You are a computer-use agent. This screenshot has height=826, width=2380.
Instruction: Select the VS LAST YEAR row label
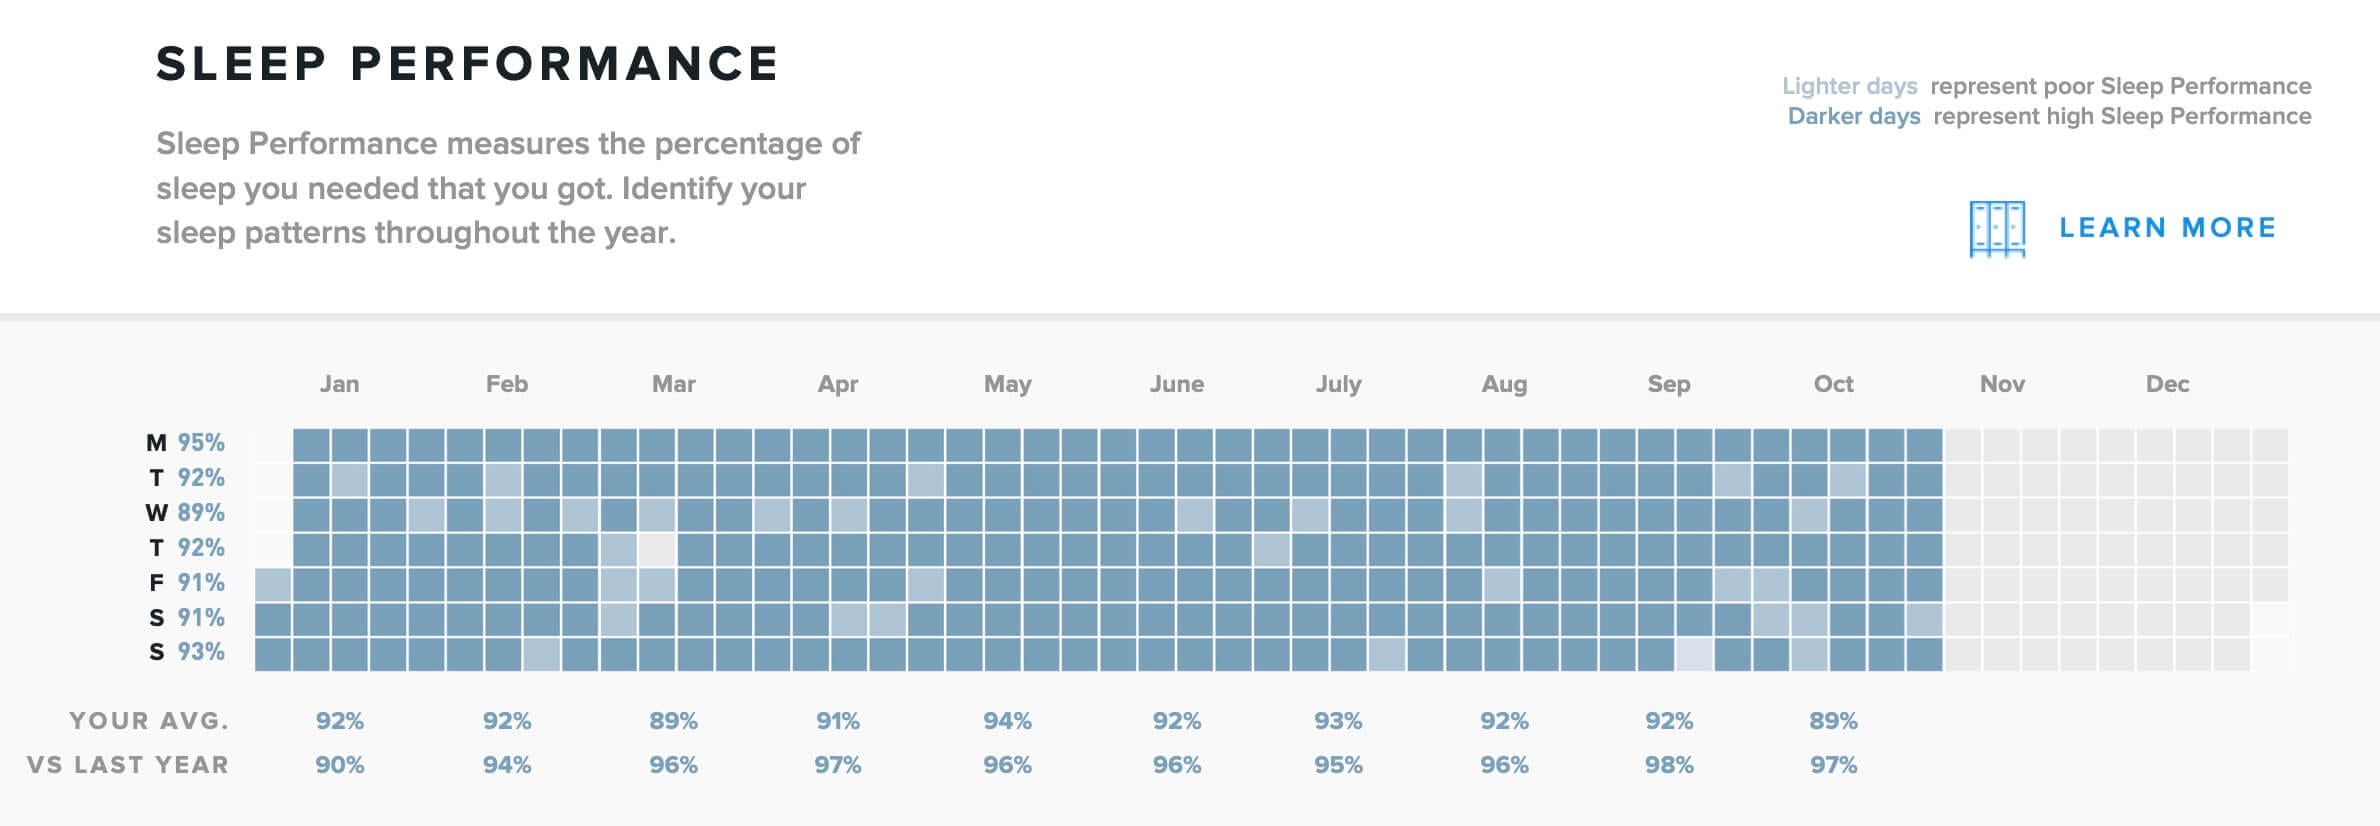click(x=131, y=765)
